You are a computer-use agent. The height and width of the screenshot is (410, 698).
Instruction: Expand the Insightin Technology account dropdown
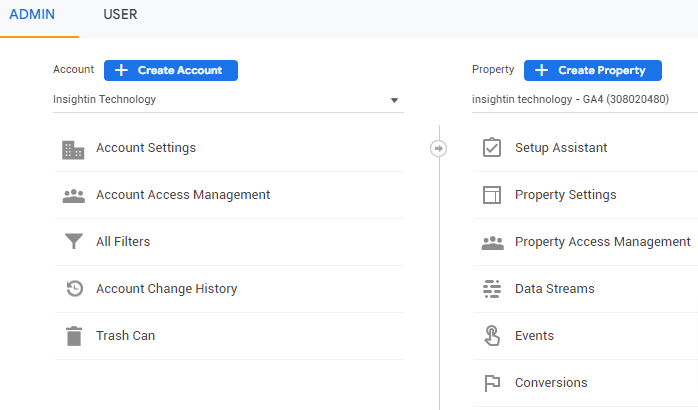coord(394,100)
